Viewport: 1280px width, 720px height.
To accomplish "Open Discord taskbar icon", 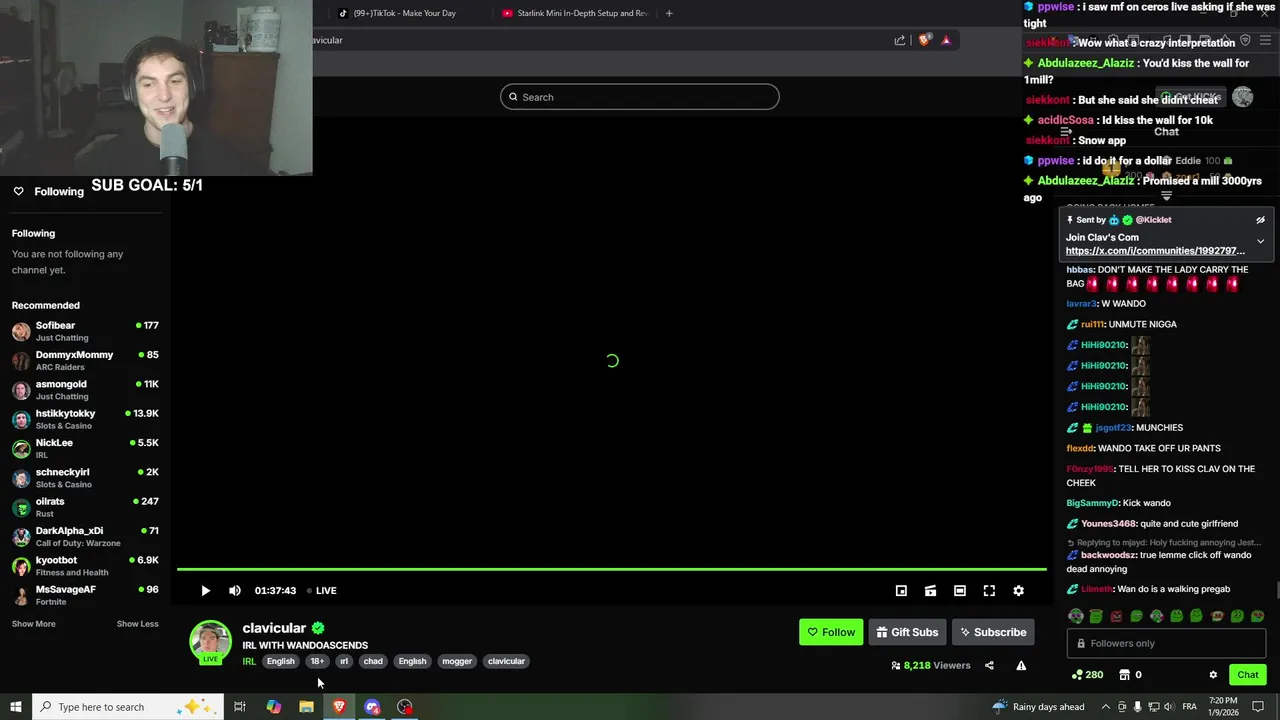I will [372, 707].
